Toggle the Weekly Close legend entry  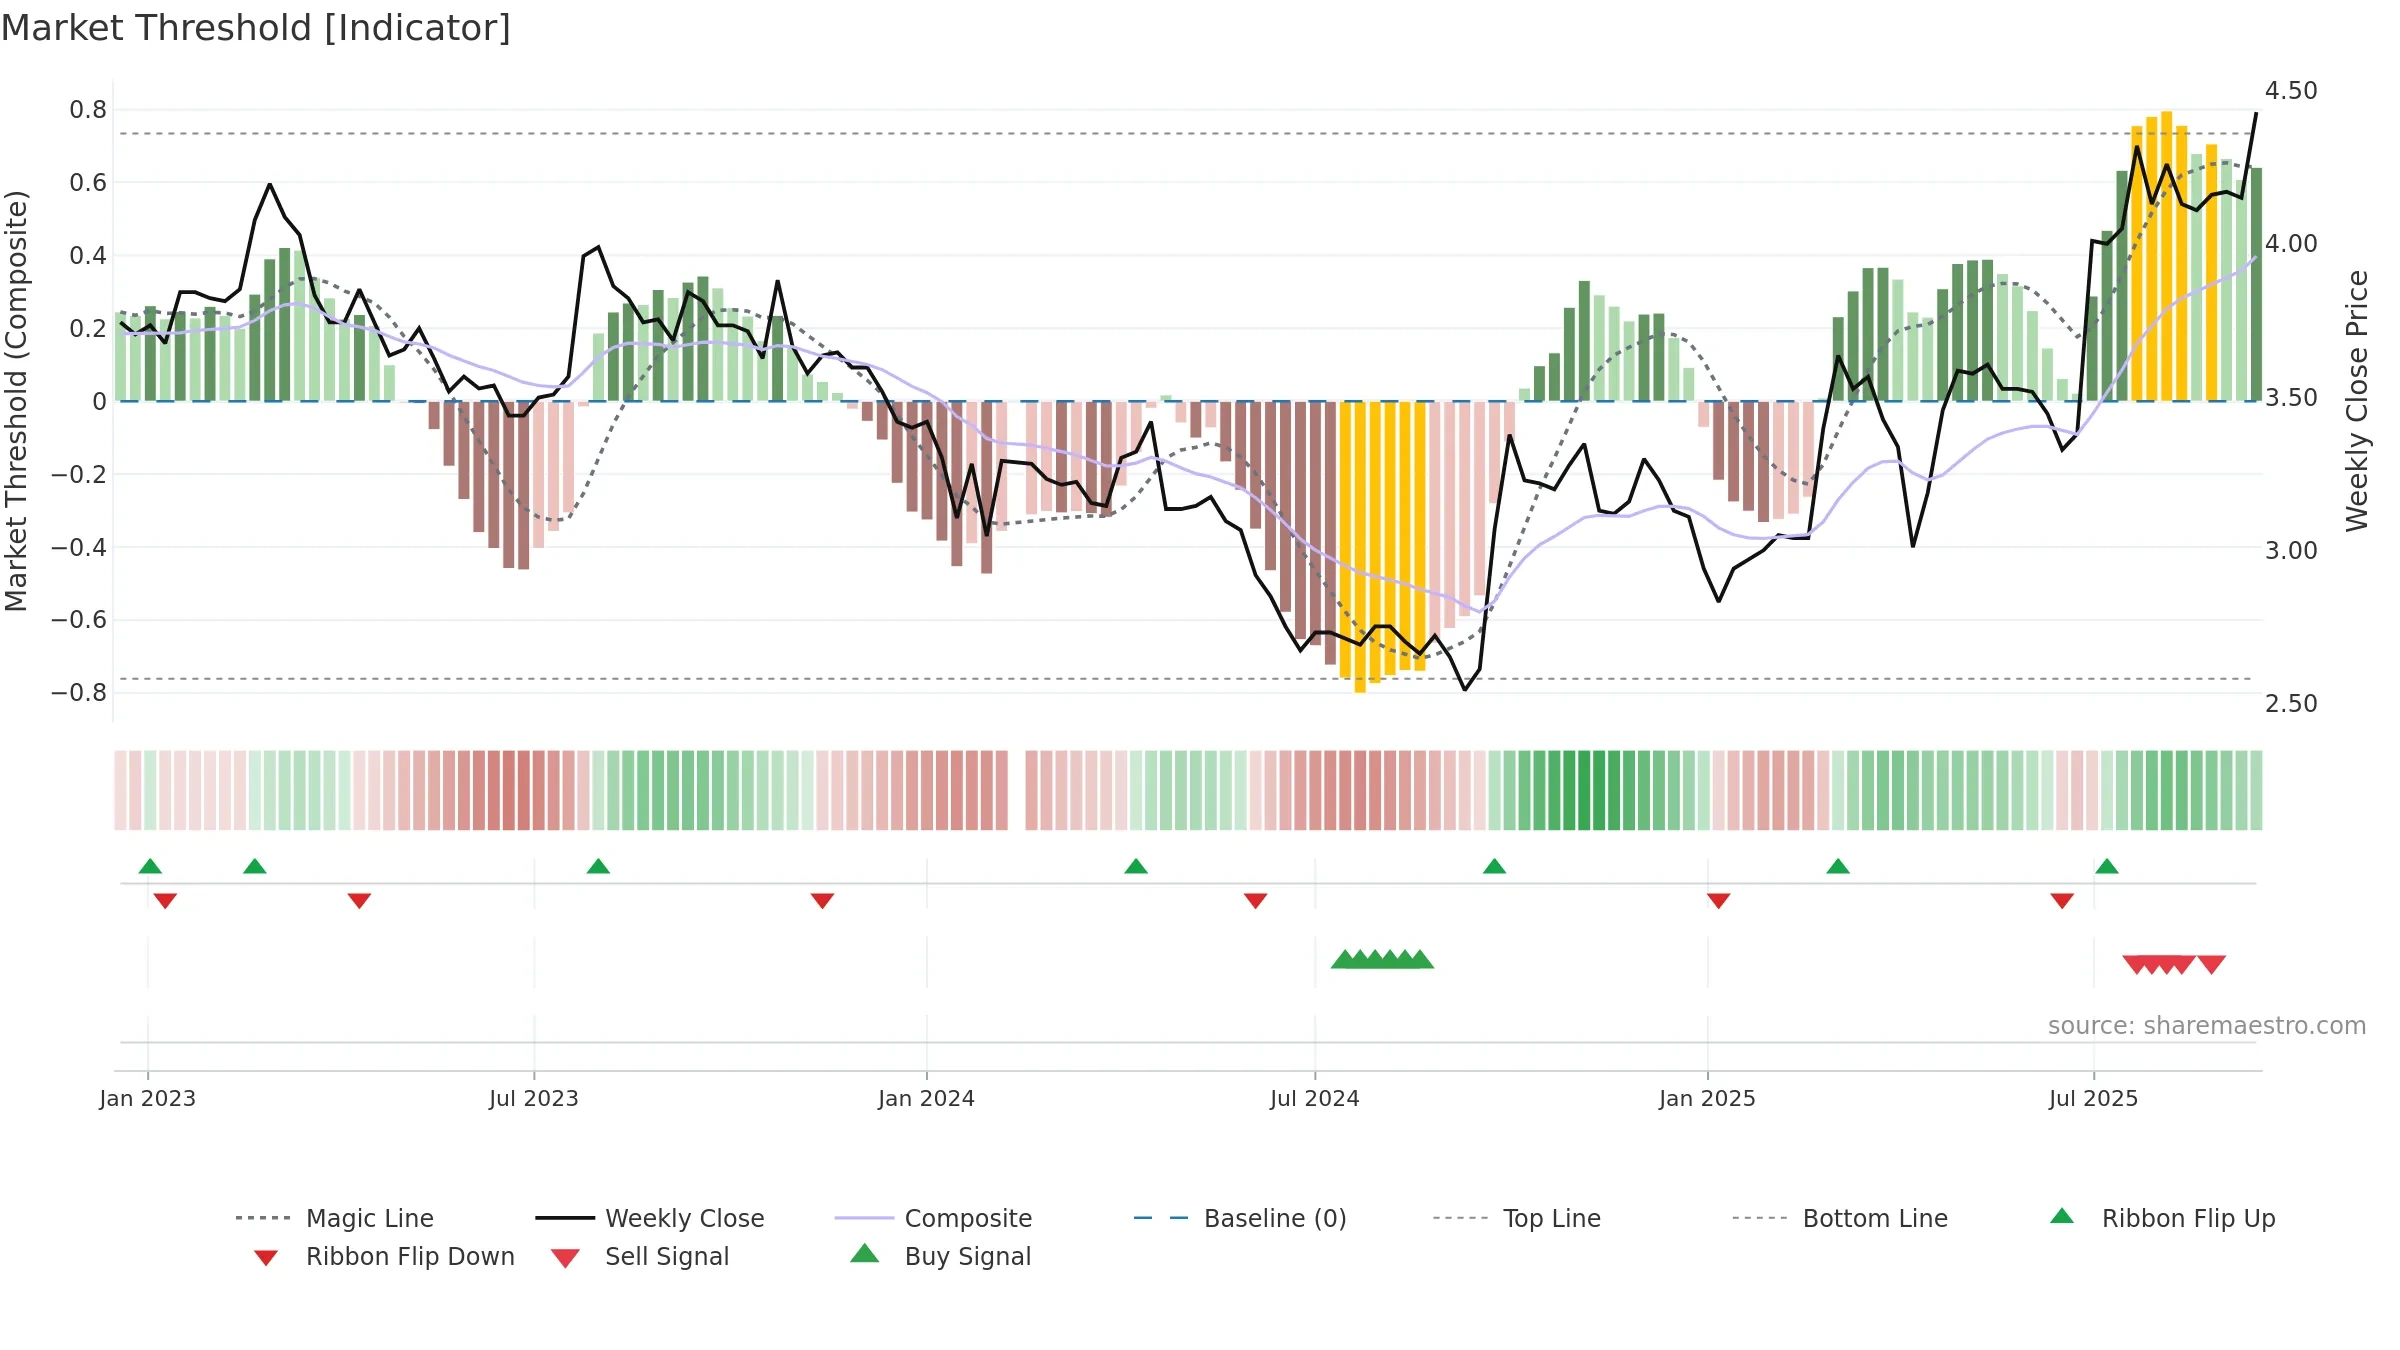click(x=650, y=1218)
